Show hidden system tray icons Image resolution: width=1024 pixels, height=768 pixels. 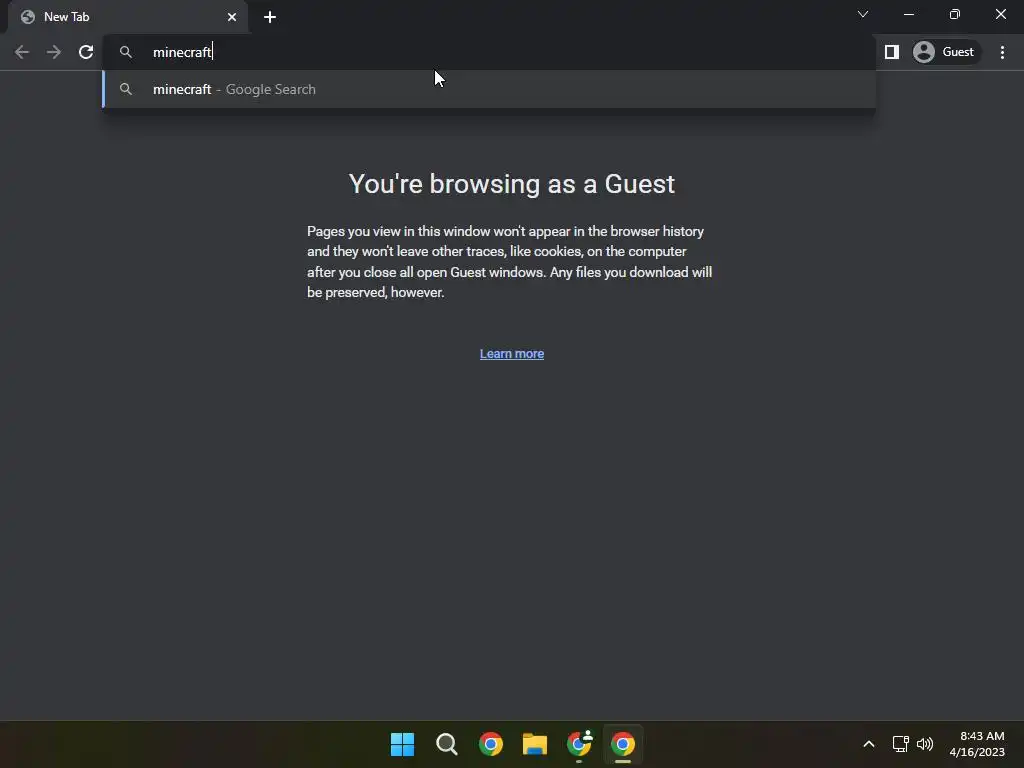[x=869, y=744]
